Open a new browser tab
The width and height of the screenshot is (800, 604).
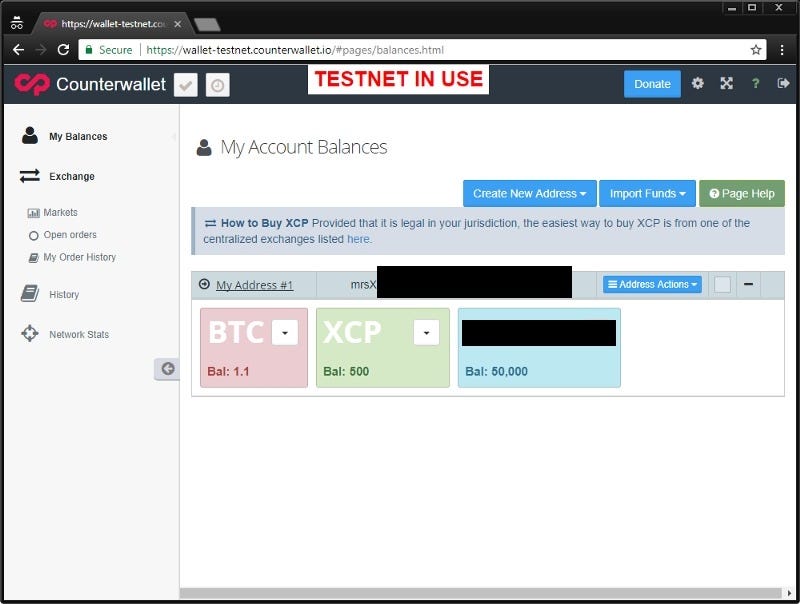(207, 24)
